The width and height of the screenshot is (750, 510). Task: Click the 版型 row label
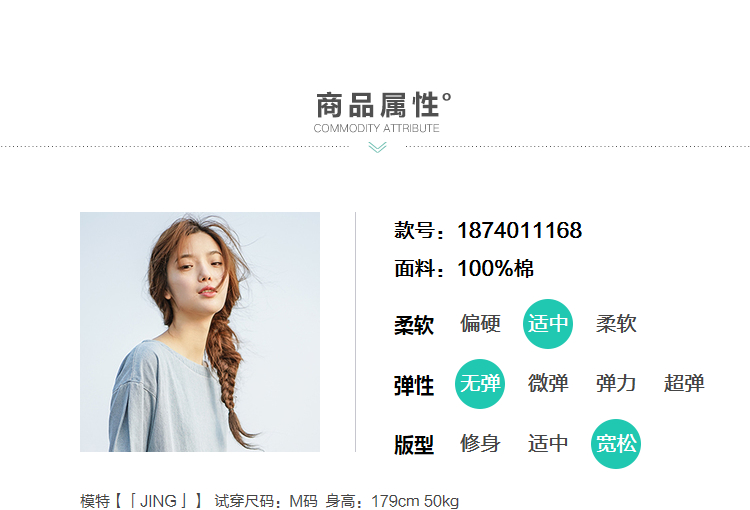click(x=414, y=445)
